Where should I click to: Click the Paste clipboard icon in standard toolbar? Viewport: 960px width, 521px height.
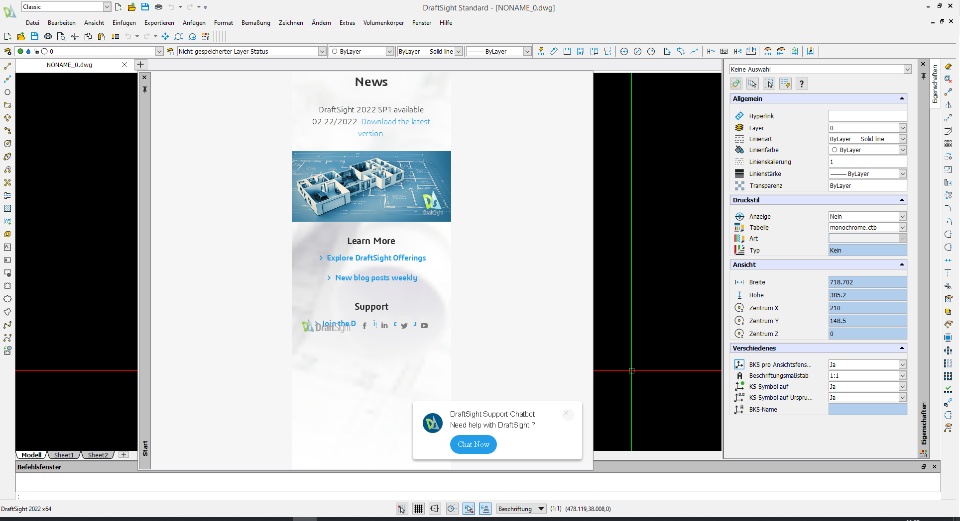[x=101, y=37]
